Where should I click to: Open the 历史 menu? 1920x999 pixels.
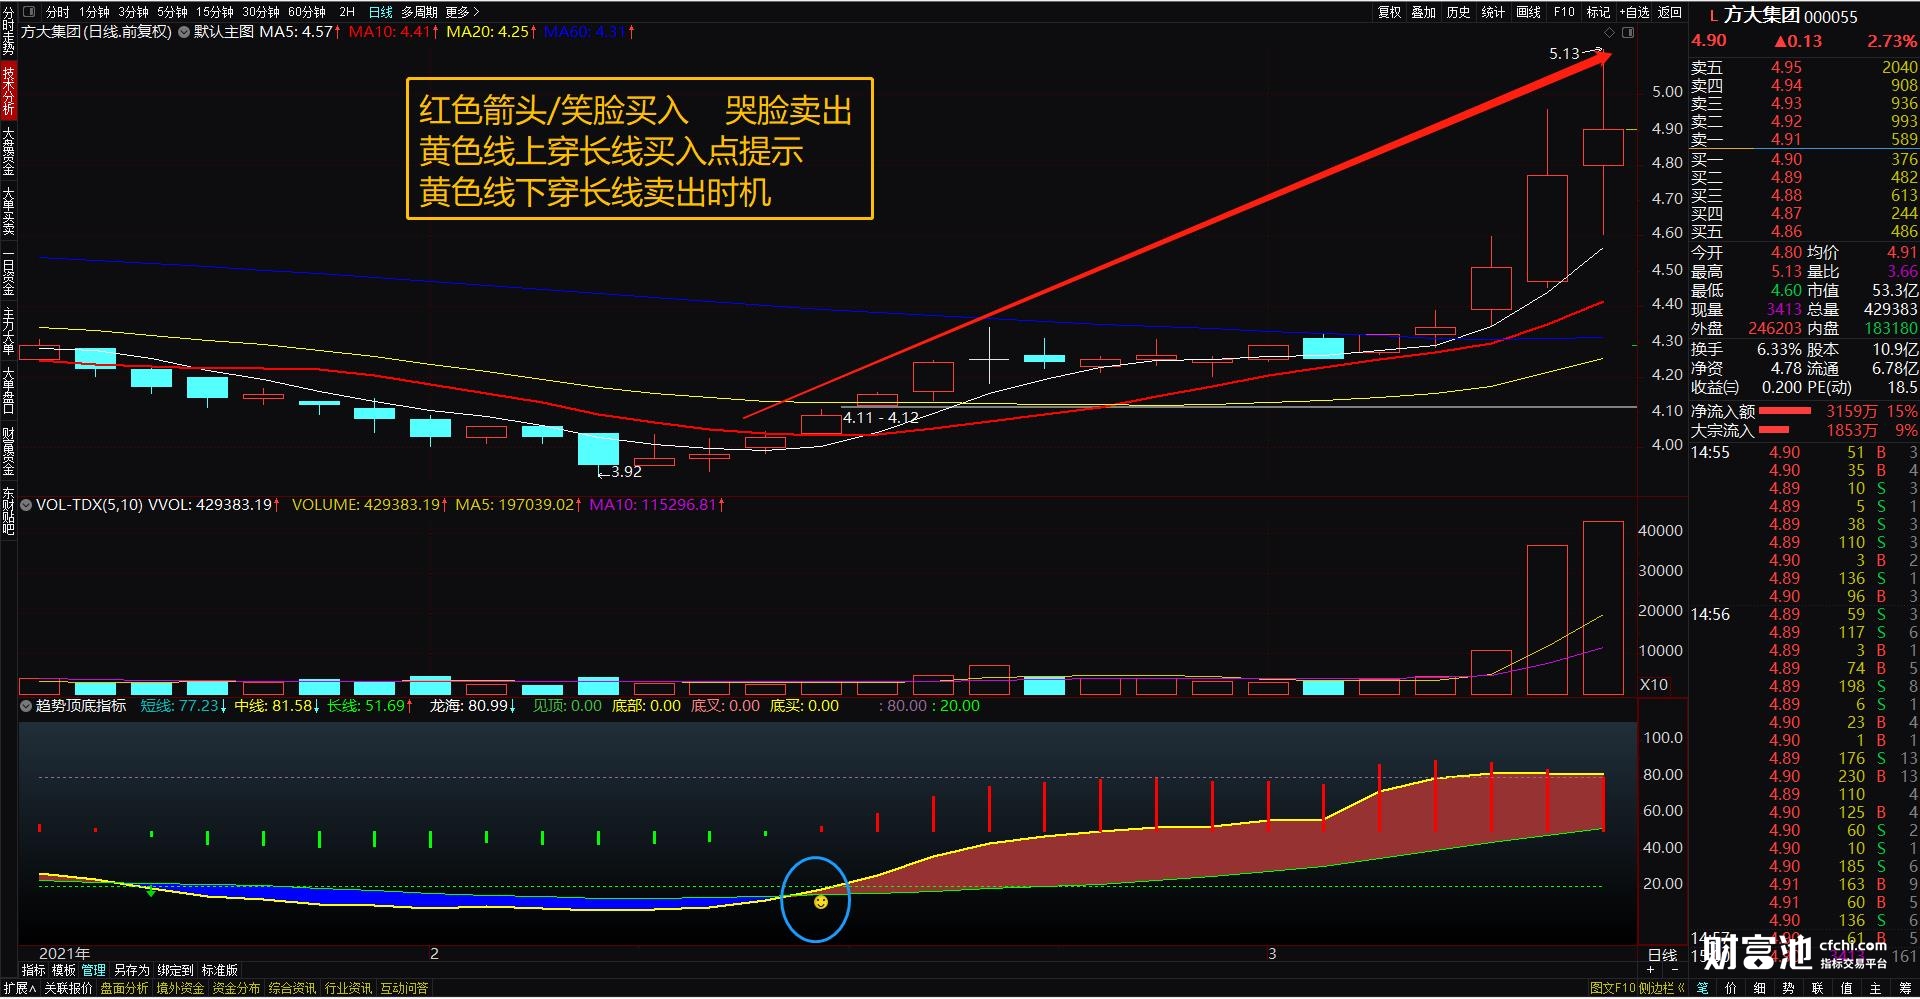pyautogui.click(x=1459, y=12)
